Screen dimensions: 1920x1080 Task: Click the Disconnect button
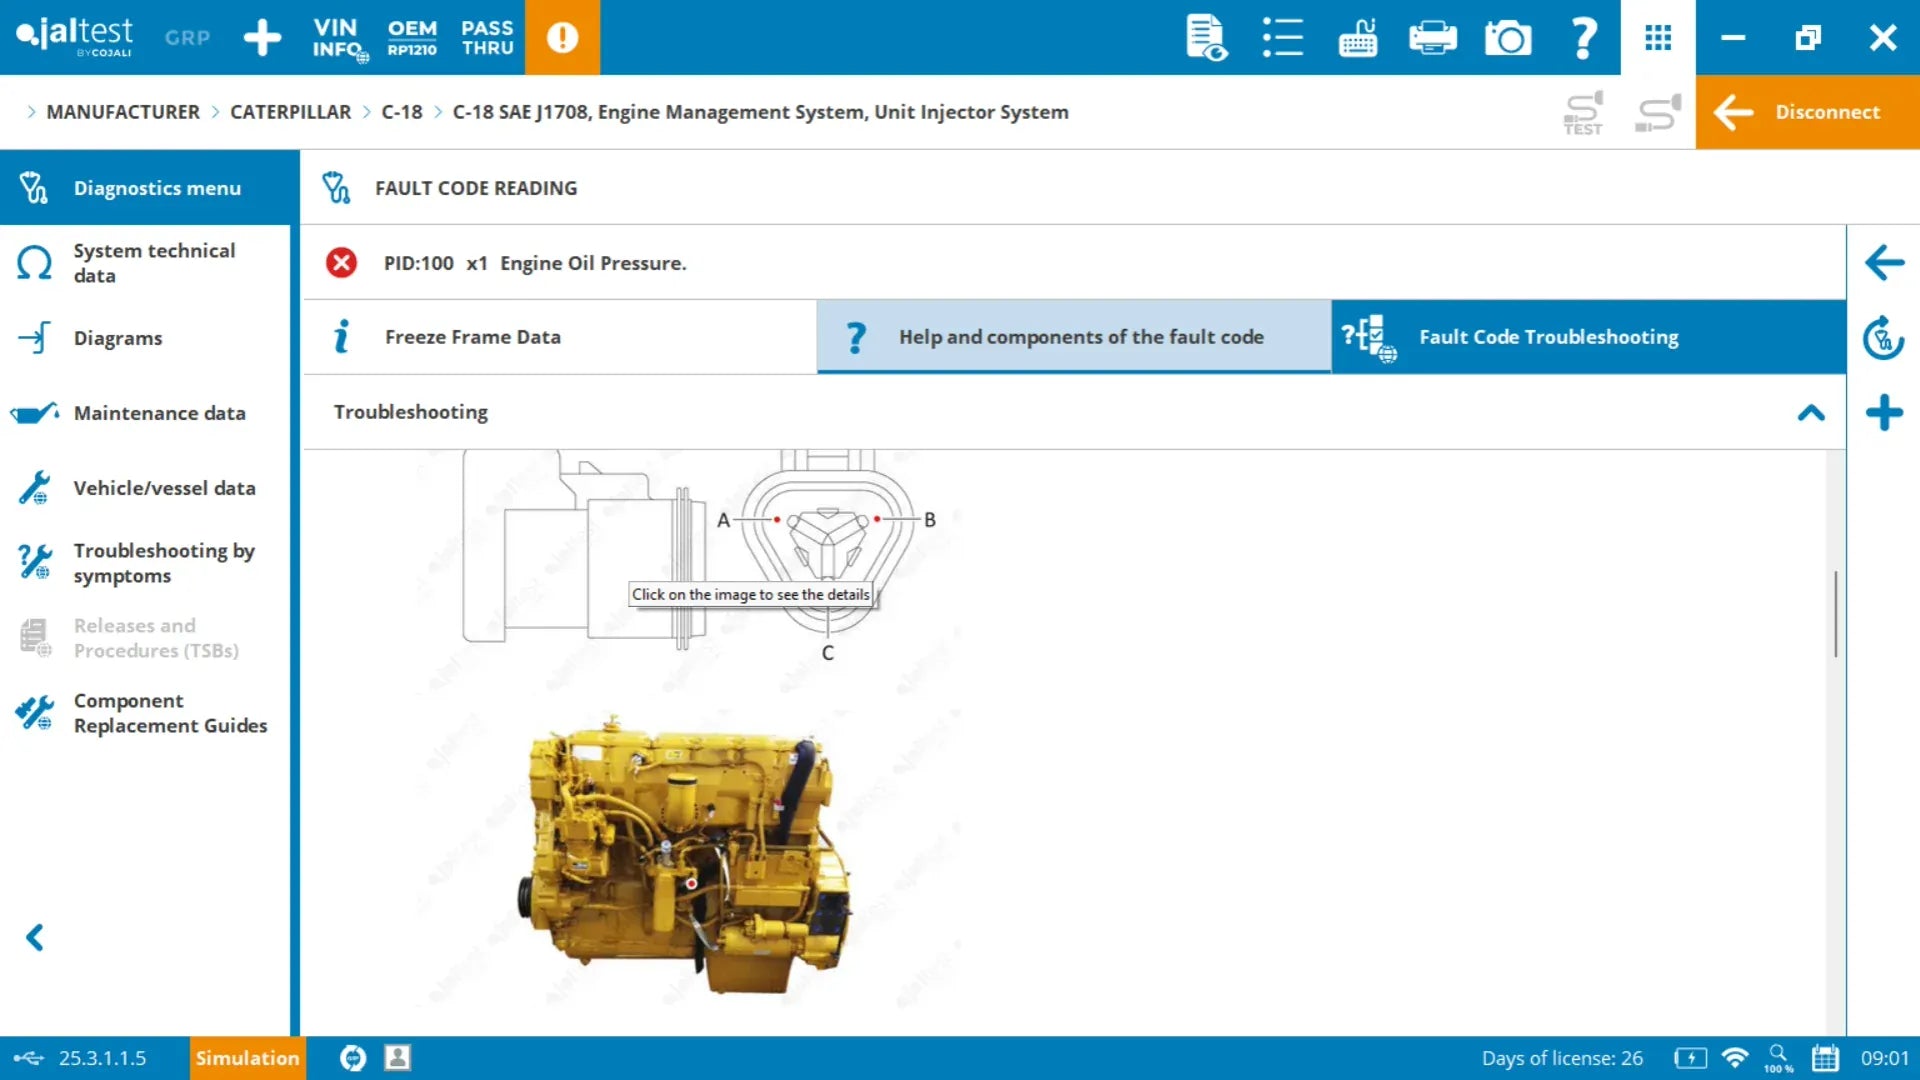tap(1807, 112)
